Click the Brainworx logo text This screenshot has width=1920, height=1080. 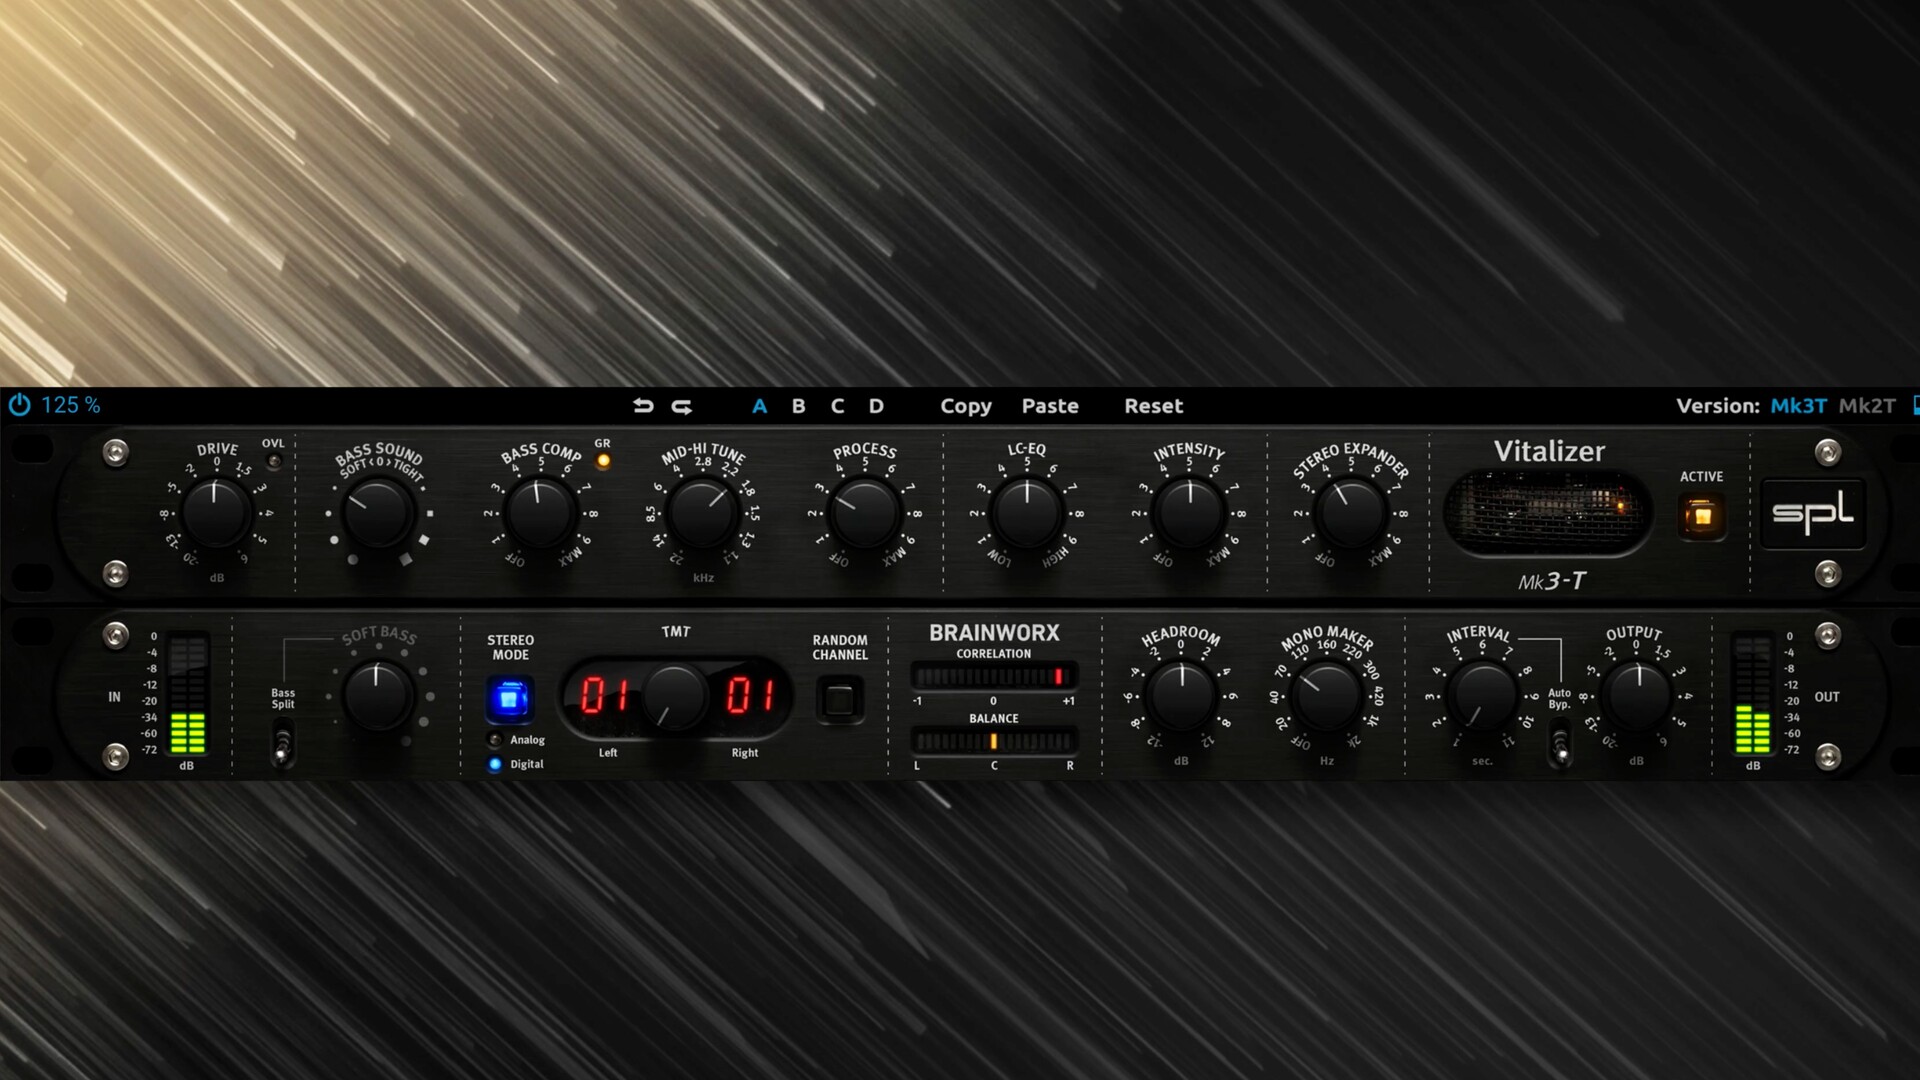point(994,633)
